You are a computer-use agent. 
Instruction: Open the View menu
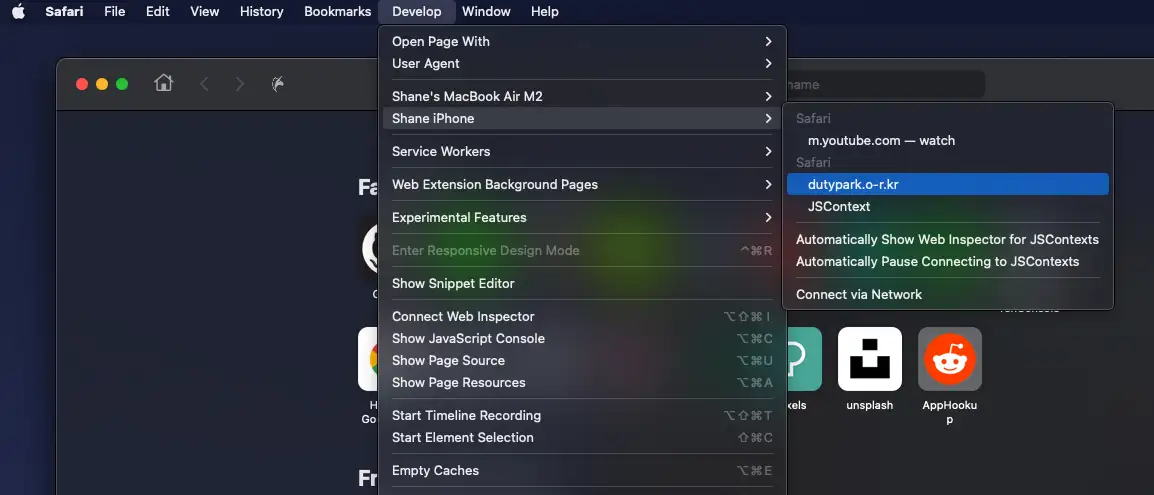point(205,11)
